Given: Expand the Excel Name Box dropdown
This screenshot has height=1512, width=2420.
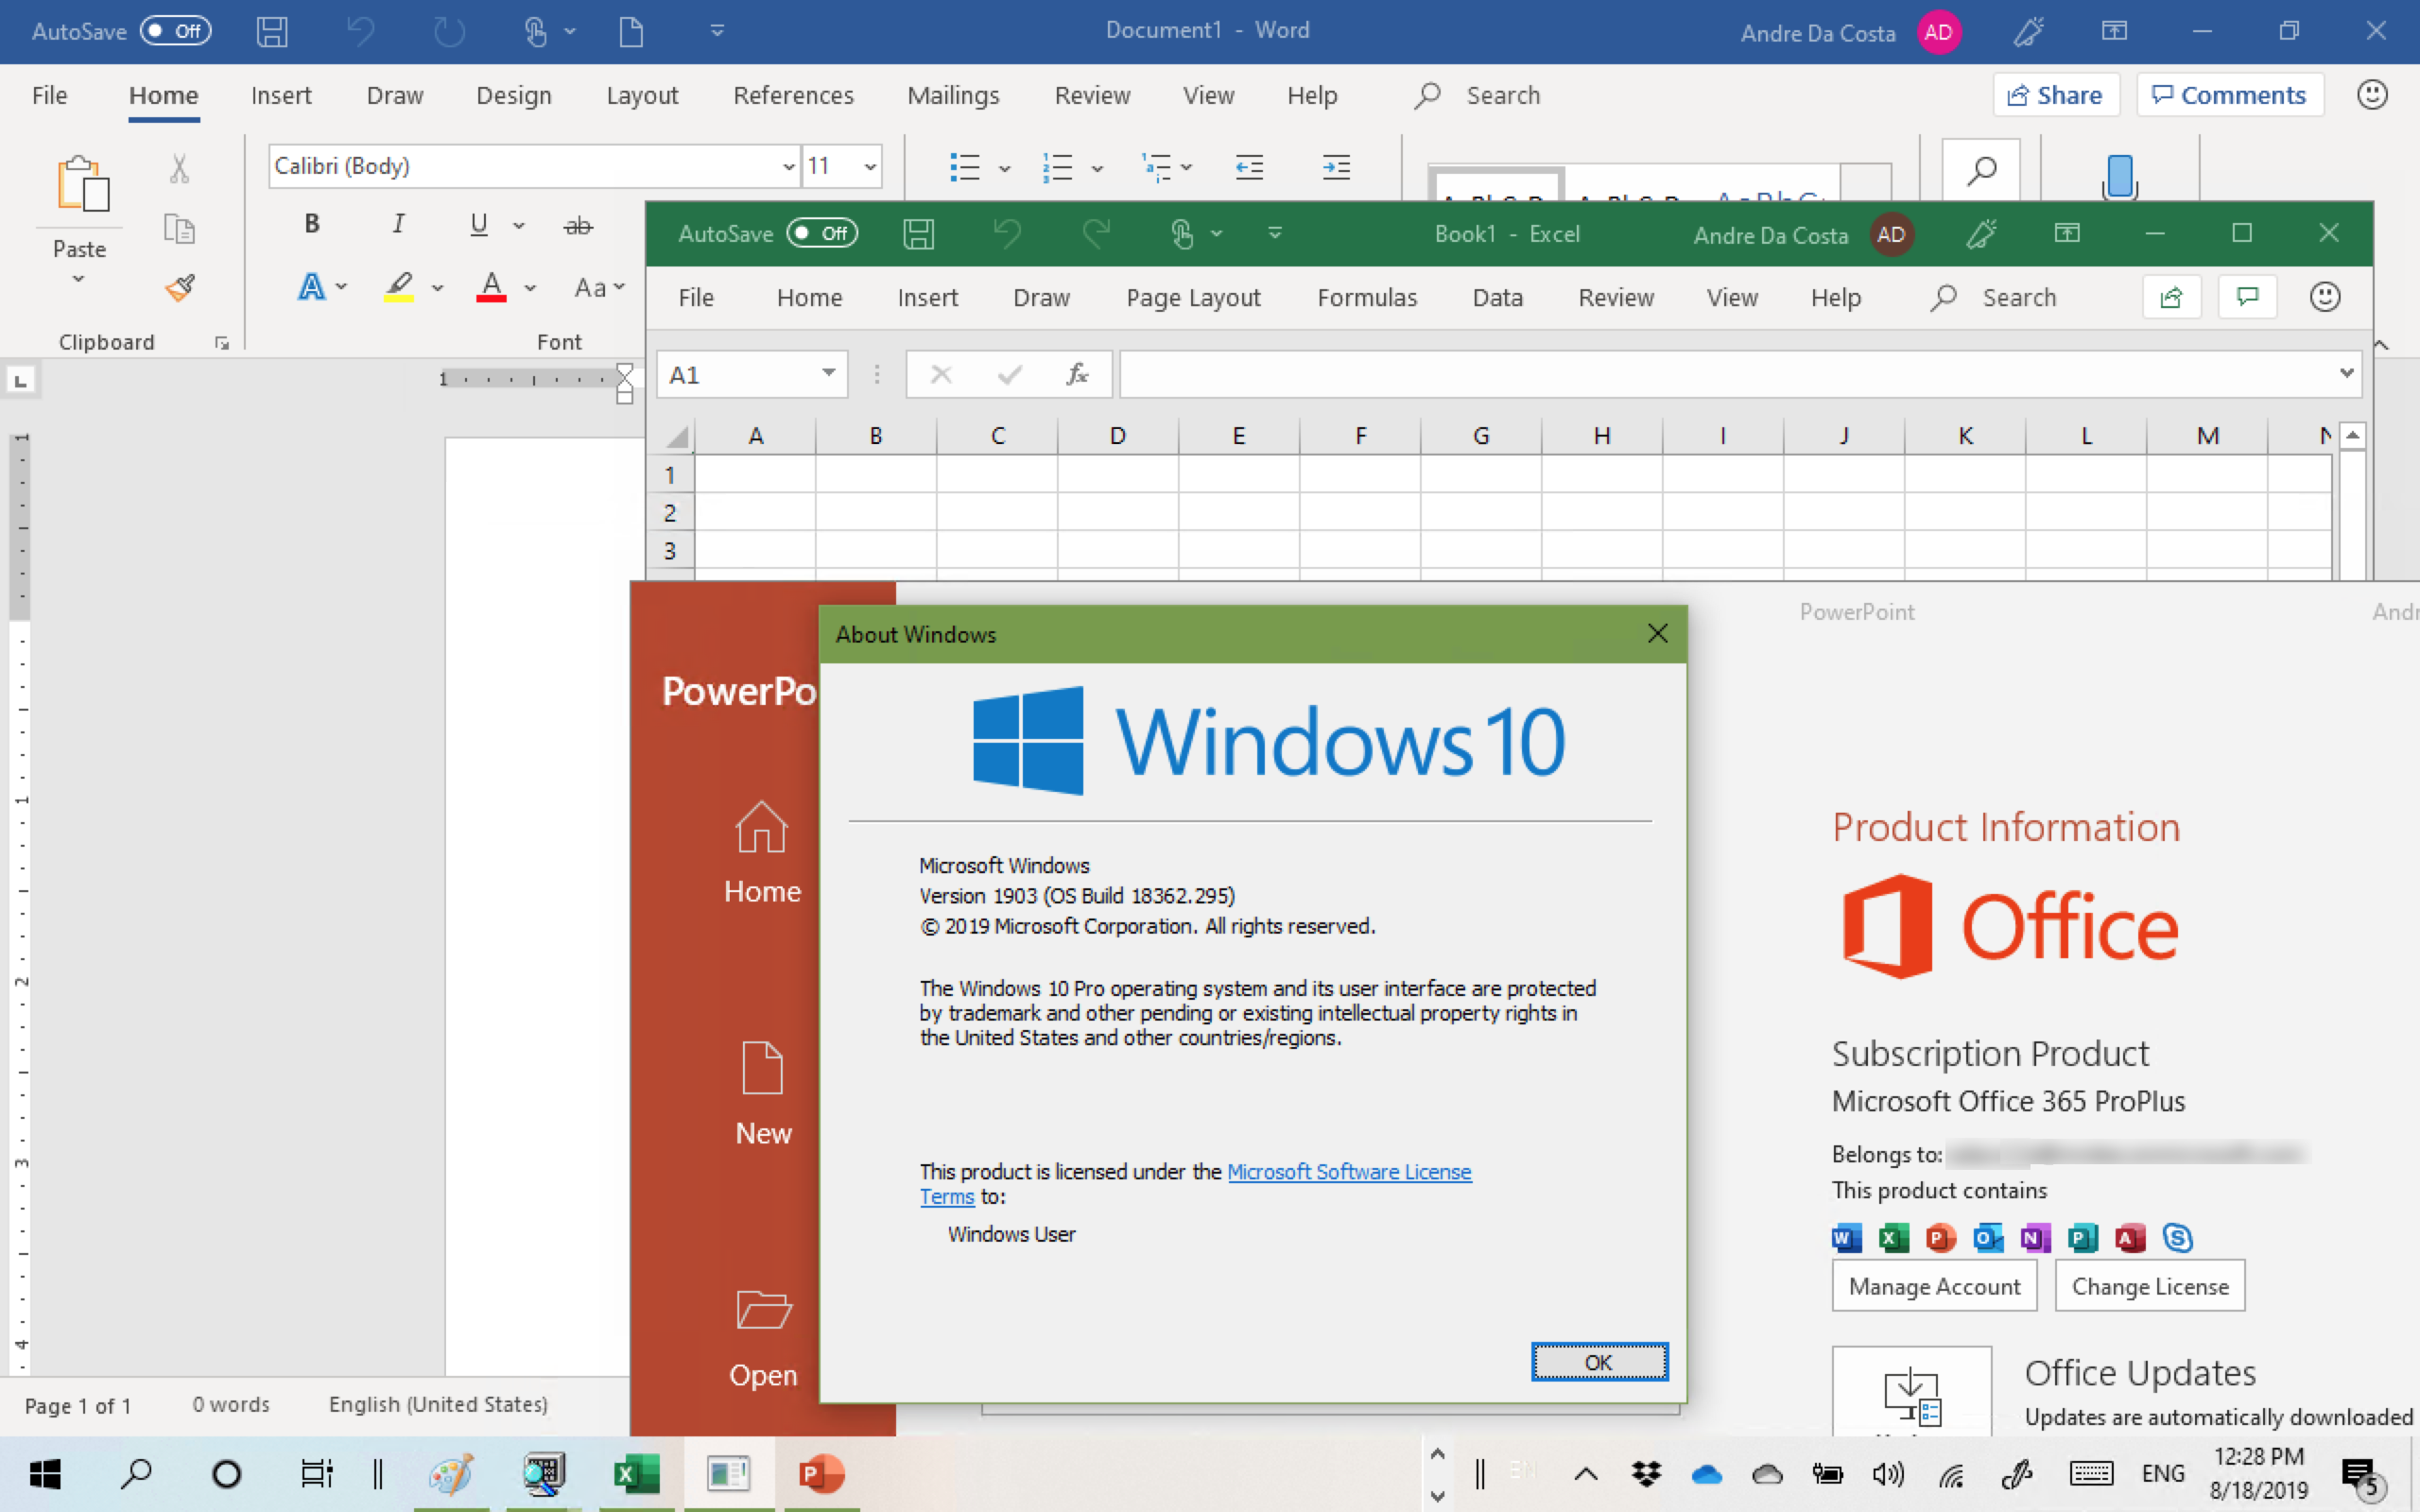Looking at the screenshot, I should 828,373.
